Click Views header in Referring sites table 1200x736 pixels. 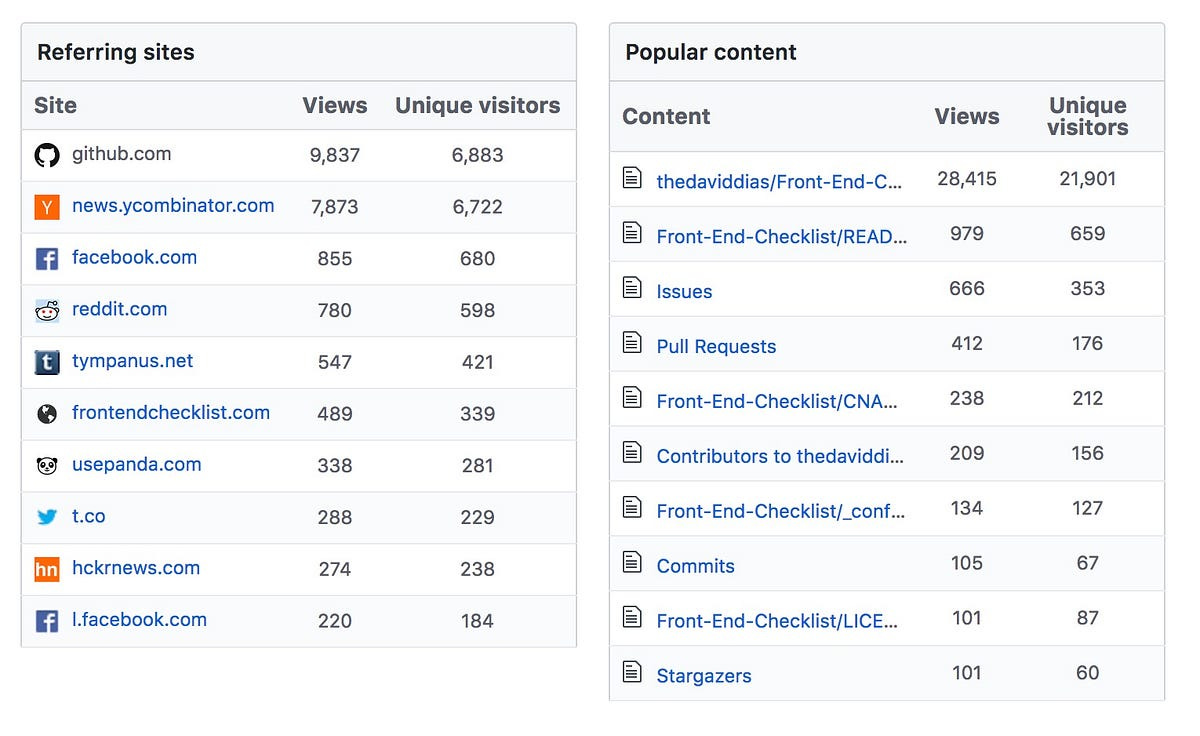335,105
